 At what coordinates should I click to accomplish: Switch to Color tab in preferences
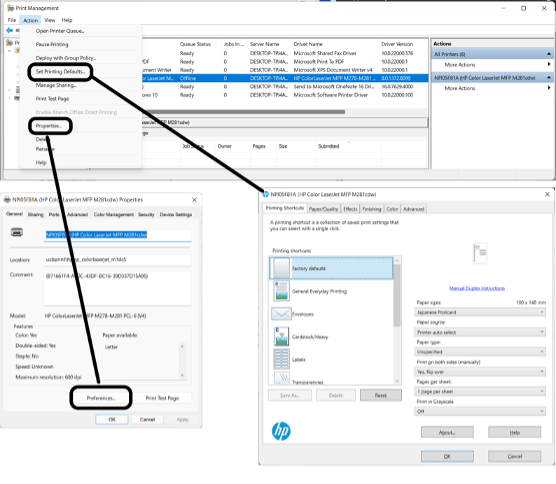pos(392,209)
